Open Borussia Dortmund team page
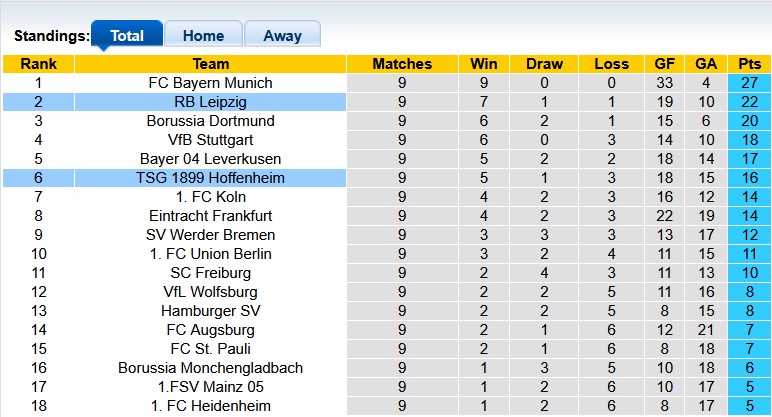Image resolution: width=772 pixels, height=417 pixels. 210,121
